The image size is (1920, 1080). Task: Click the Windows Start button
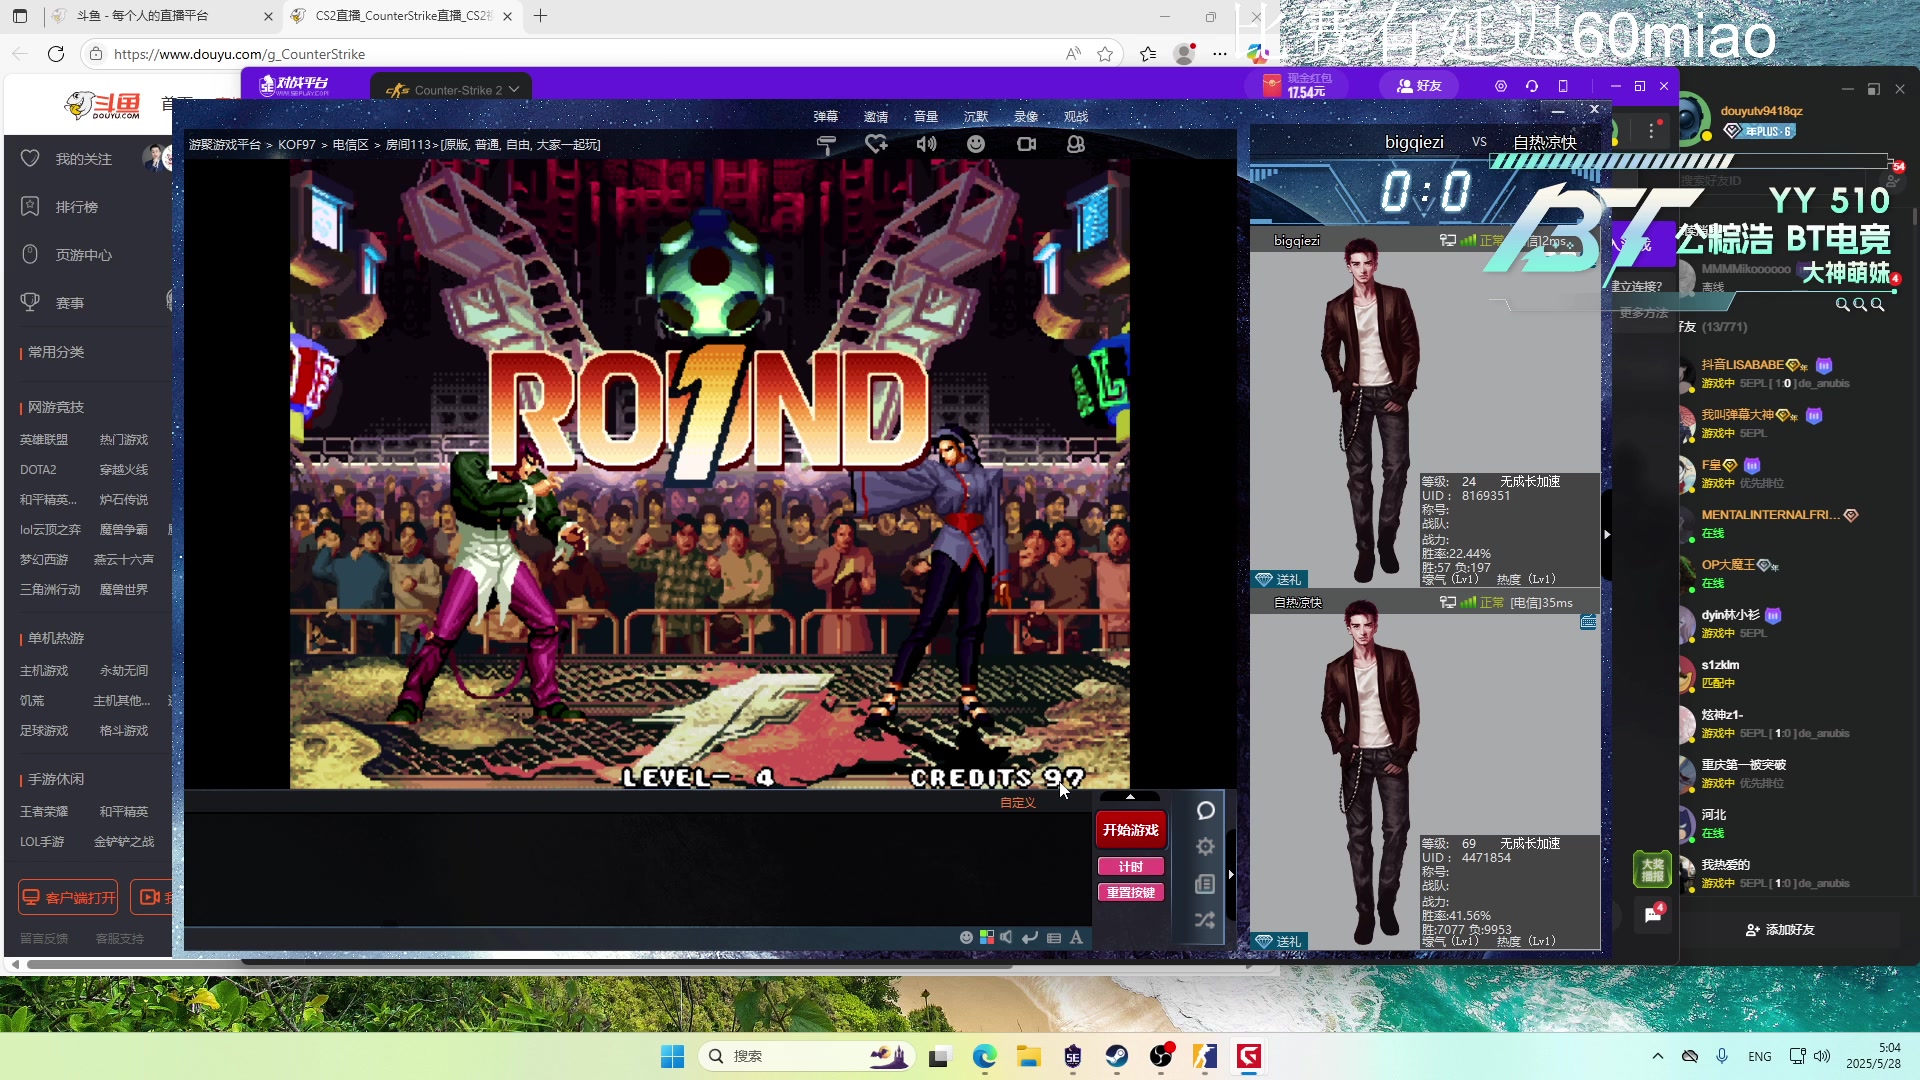coord(673,1056)
